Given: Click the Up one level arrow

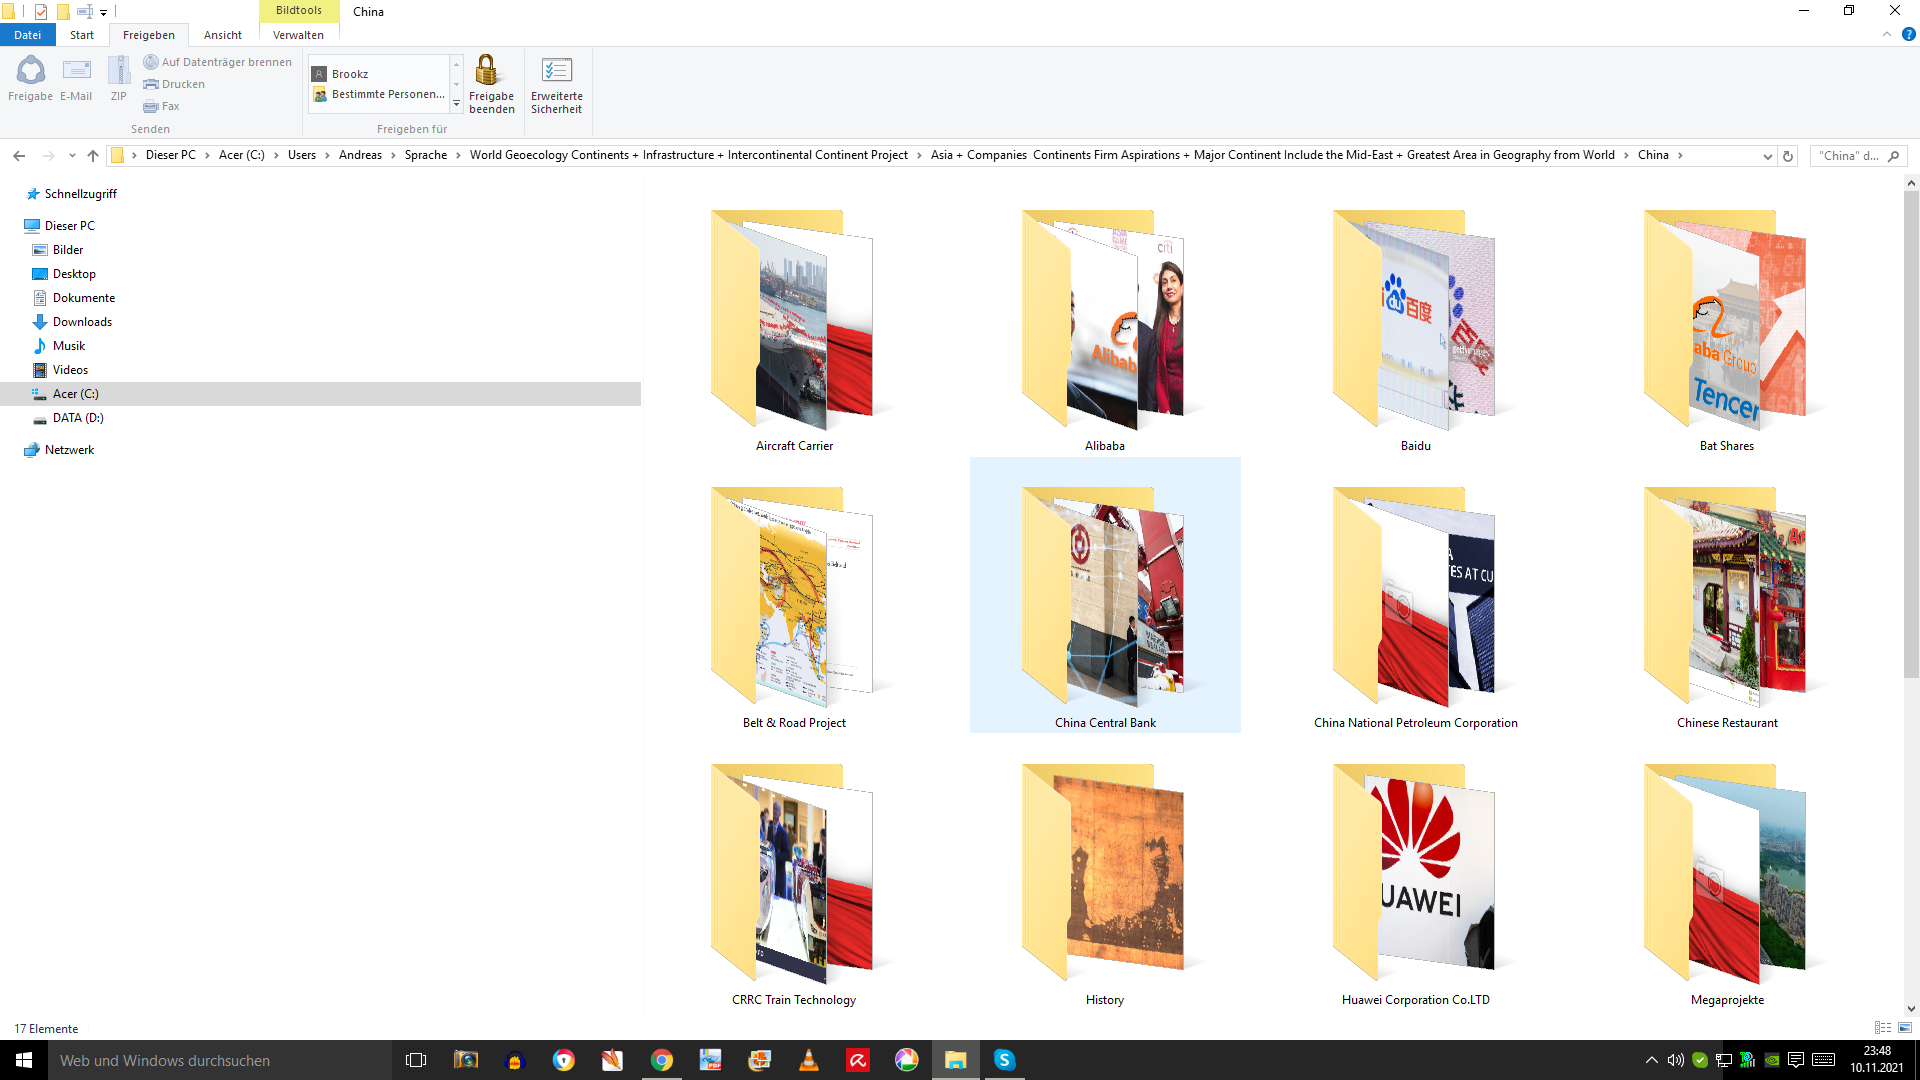Looking at the screenshot, I should (93, 155).
